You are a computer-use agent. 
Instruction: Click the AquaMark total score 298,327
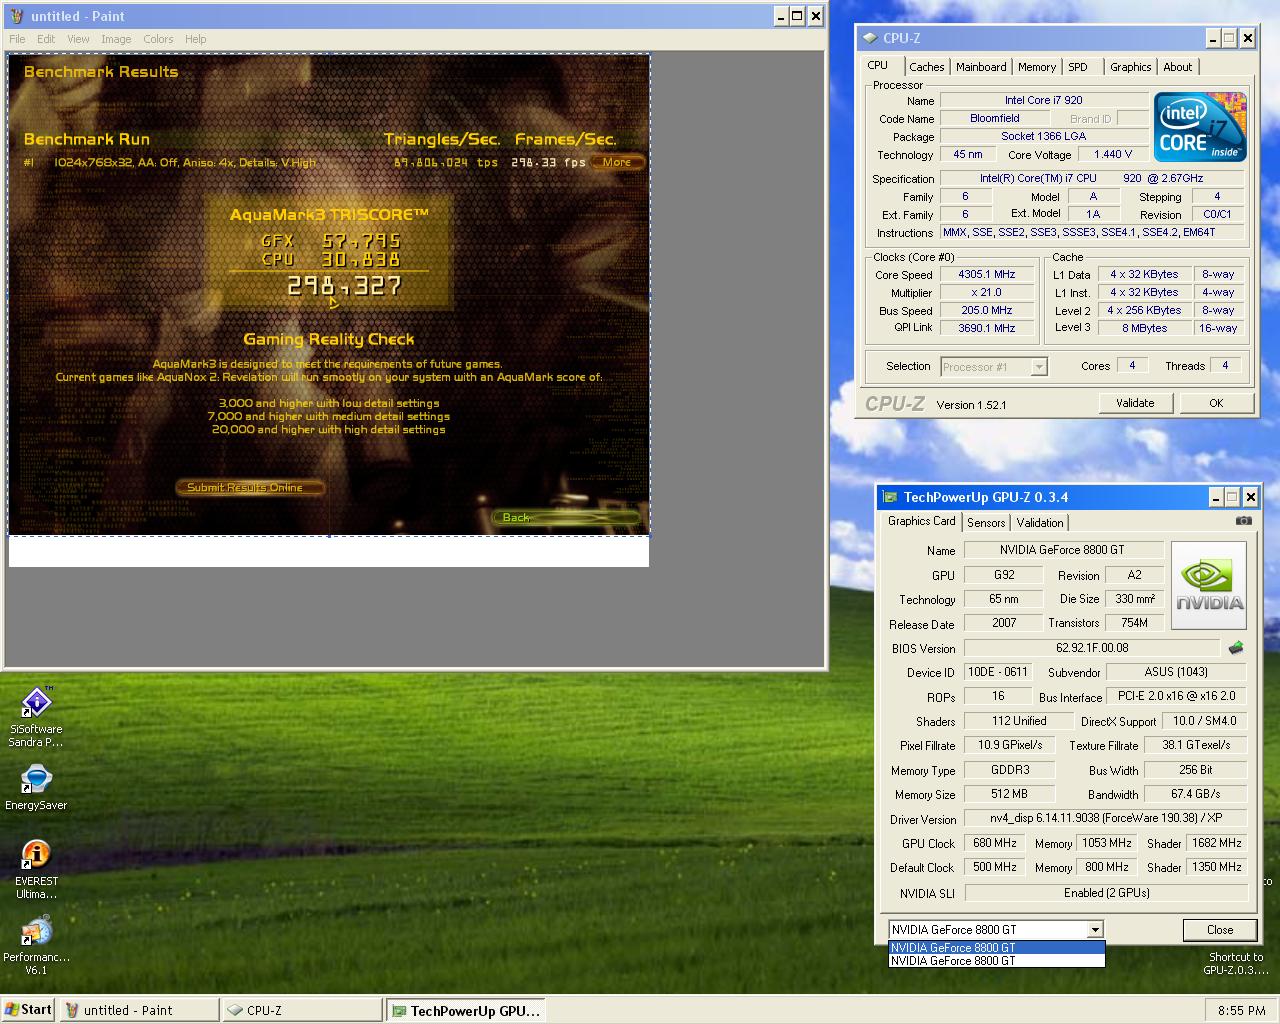(344, 287)
